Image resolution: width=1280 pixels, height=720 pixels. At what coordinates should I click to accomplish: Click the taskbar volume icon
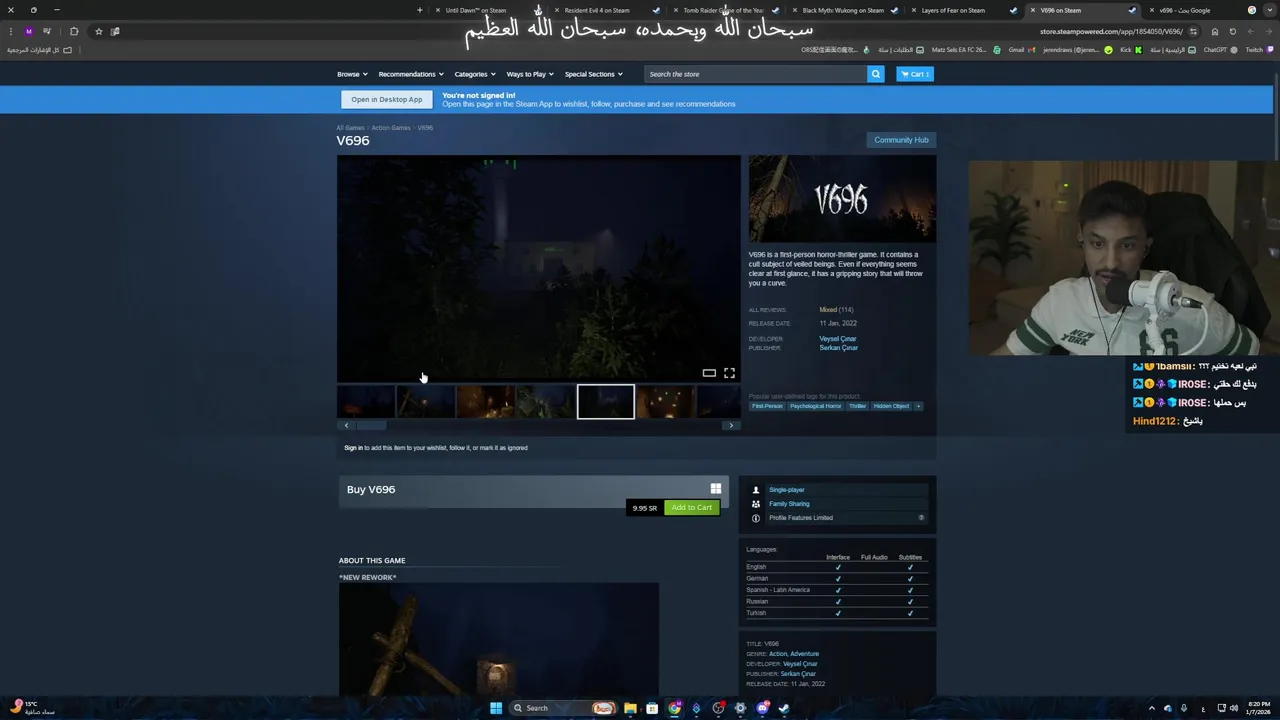pyautogui.click(x=1234, y=708)
